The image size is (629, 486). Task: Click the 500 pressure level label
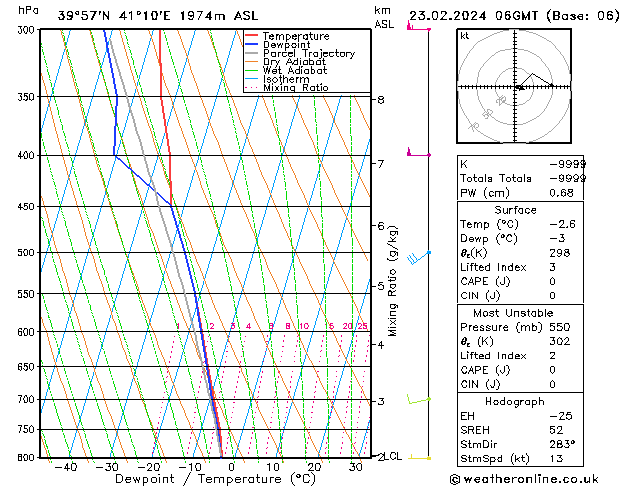tap(28, 253)
